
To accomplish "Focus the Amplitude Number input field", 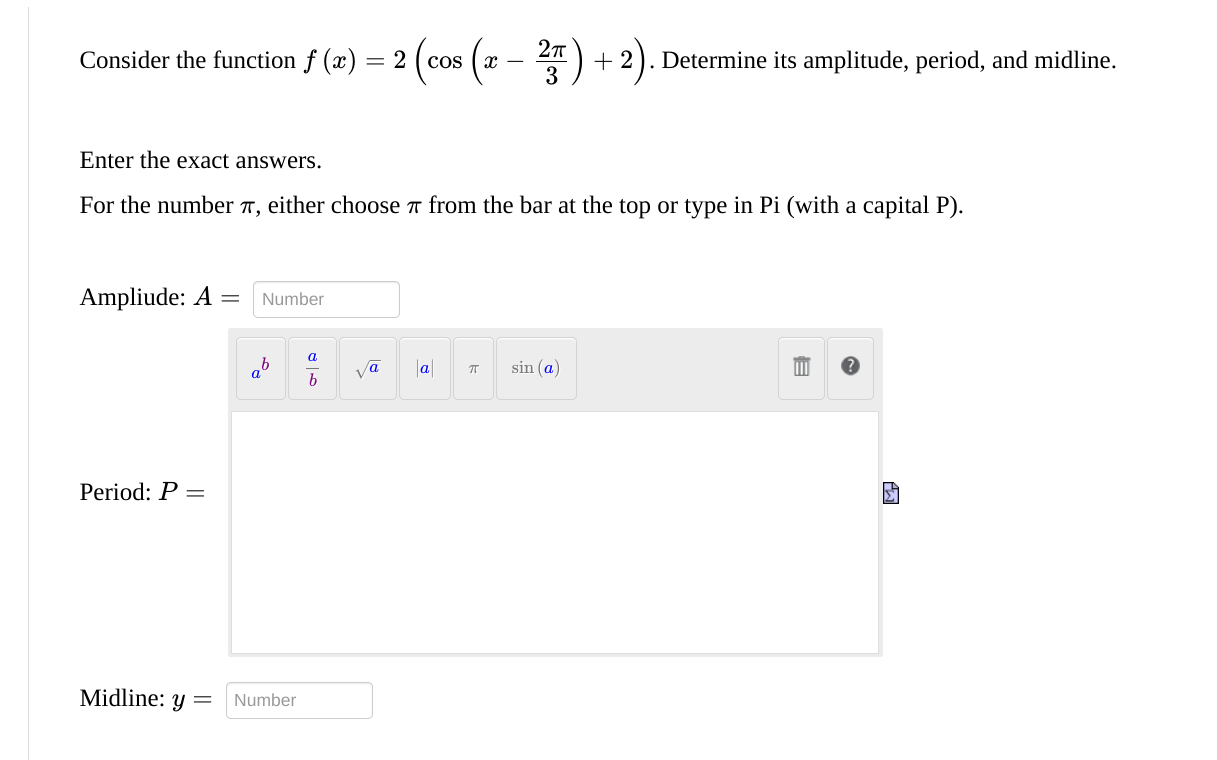I will [326, 299].
